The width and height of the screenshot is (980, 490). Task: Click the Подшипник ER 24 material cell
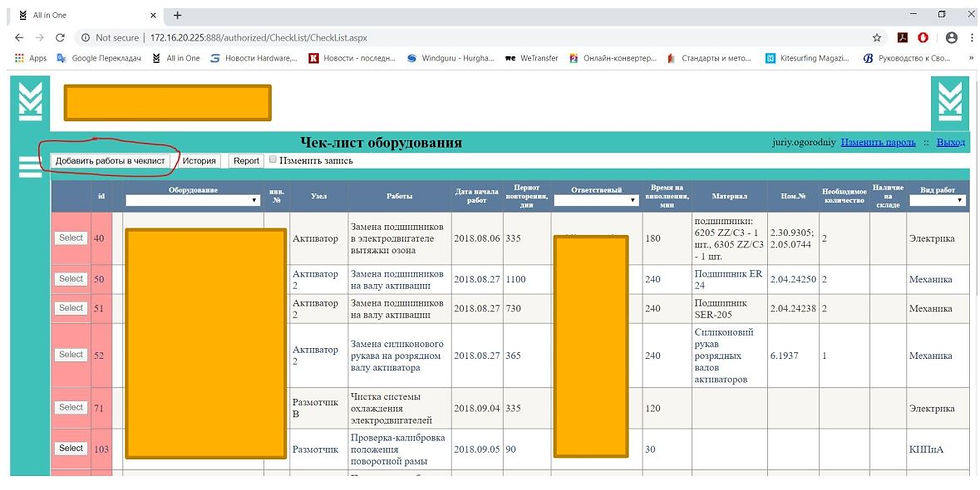point(729,279)
